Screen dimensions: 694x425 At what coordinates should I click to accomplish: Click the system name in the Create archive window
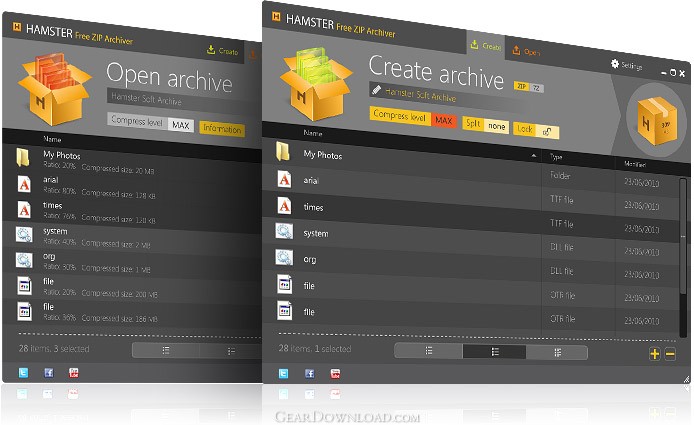point(316,233)
